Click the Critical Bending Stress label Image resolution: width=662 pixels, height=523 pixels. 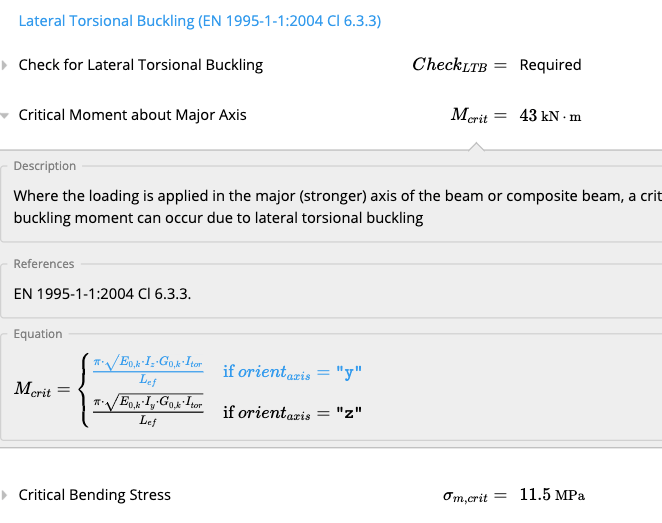[x=95, y=495]
